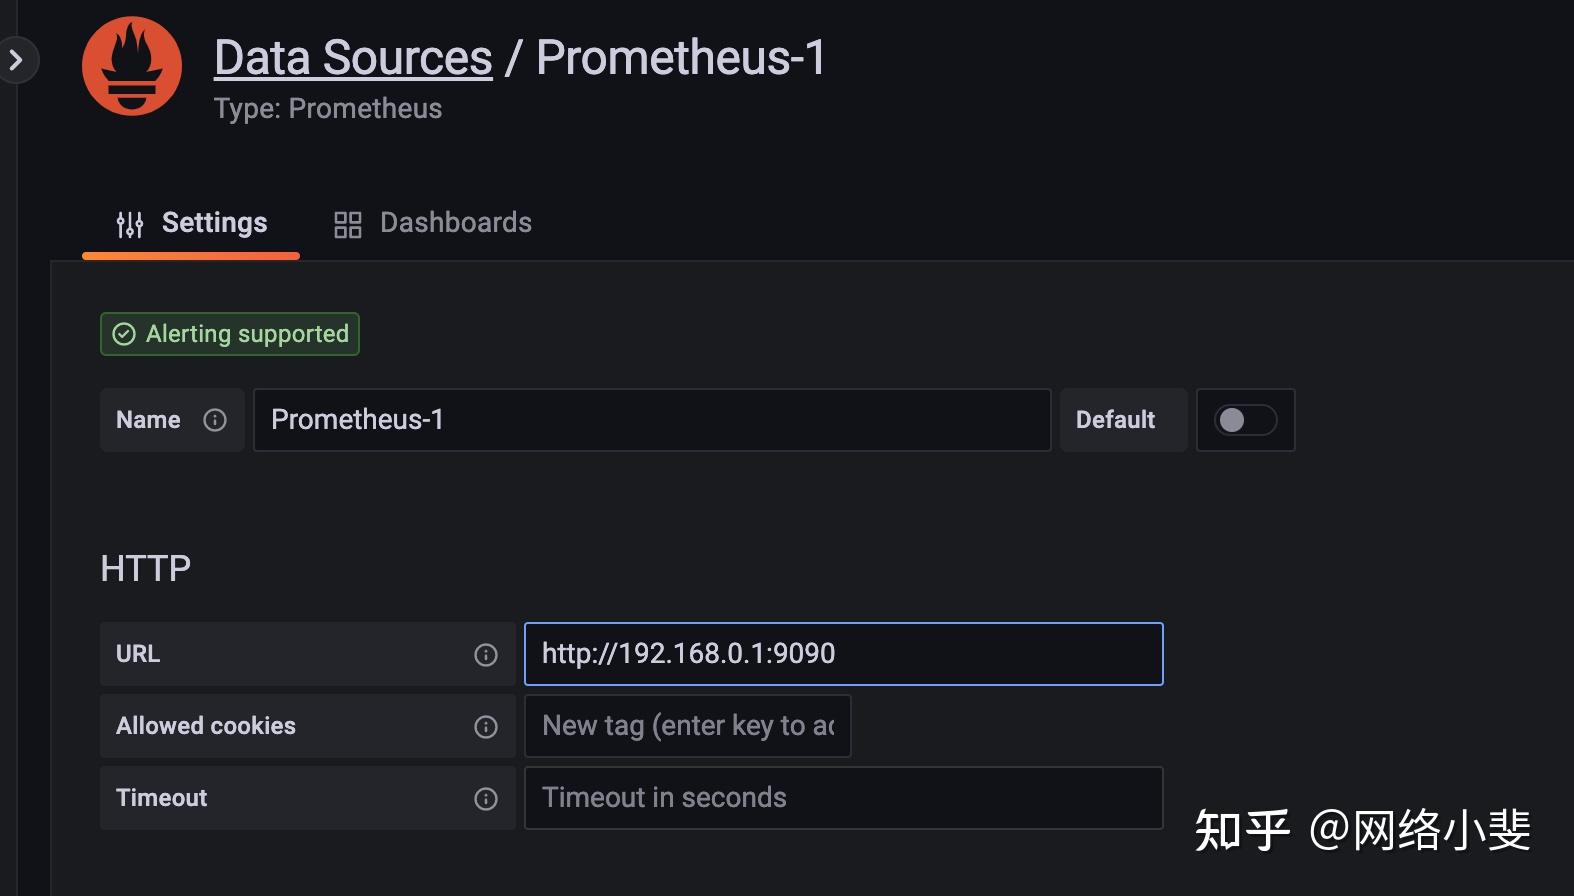Image resolution: width=1574 pixels, height=896 pixels.
Task: Click the Settings sliders icon
Action: point(130,224)
